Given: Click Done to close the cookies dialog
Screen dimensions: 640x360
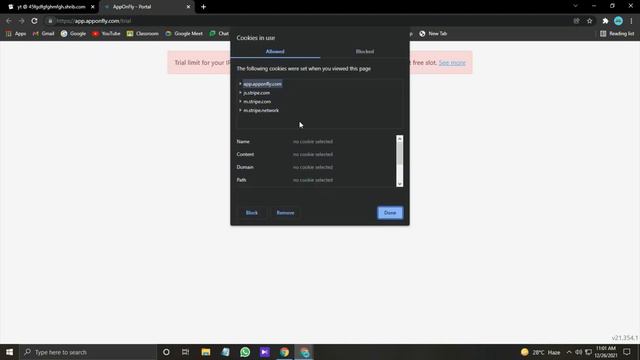Looking at the screenshot, I should tap(390, 213).
